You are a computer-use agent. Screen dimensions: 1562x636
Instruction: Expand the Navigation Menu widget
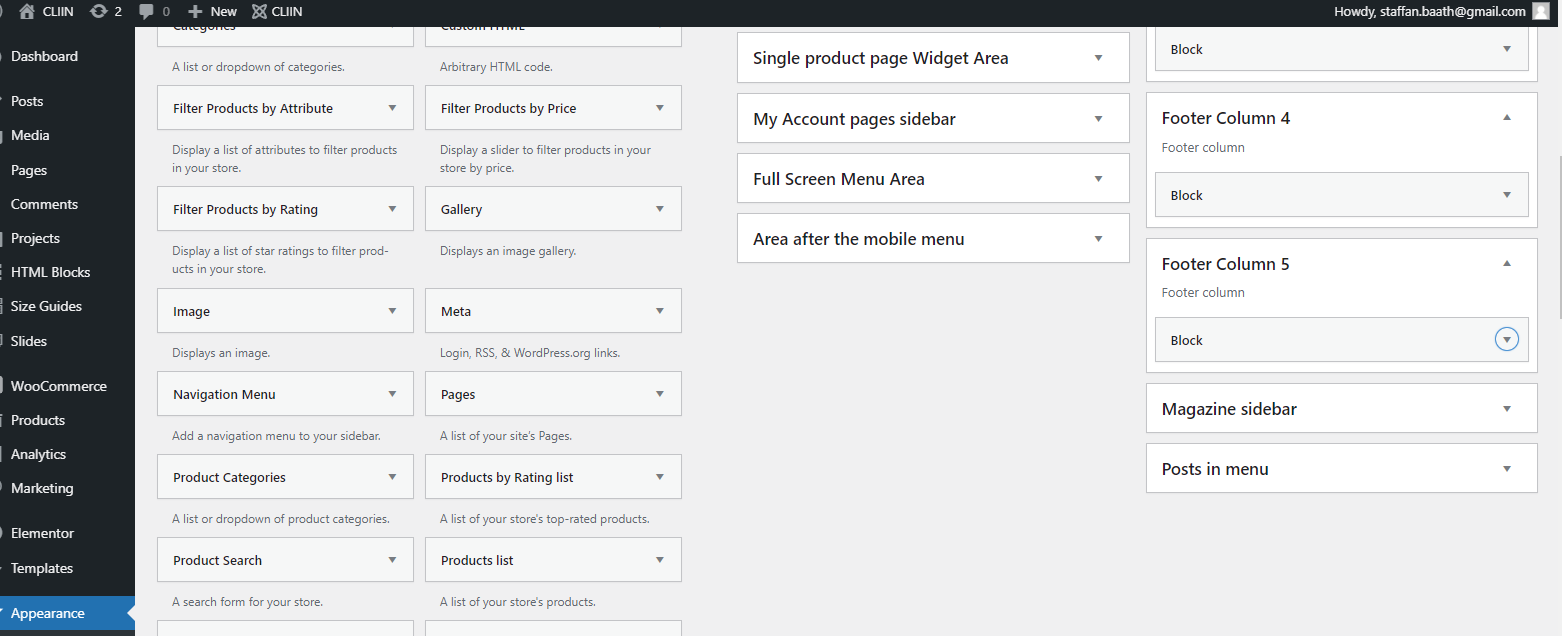click(x=392, y=394)
